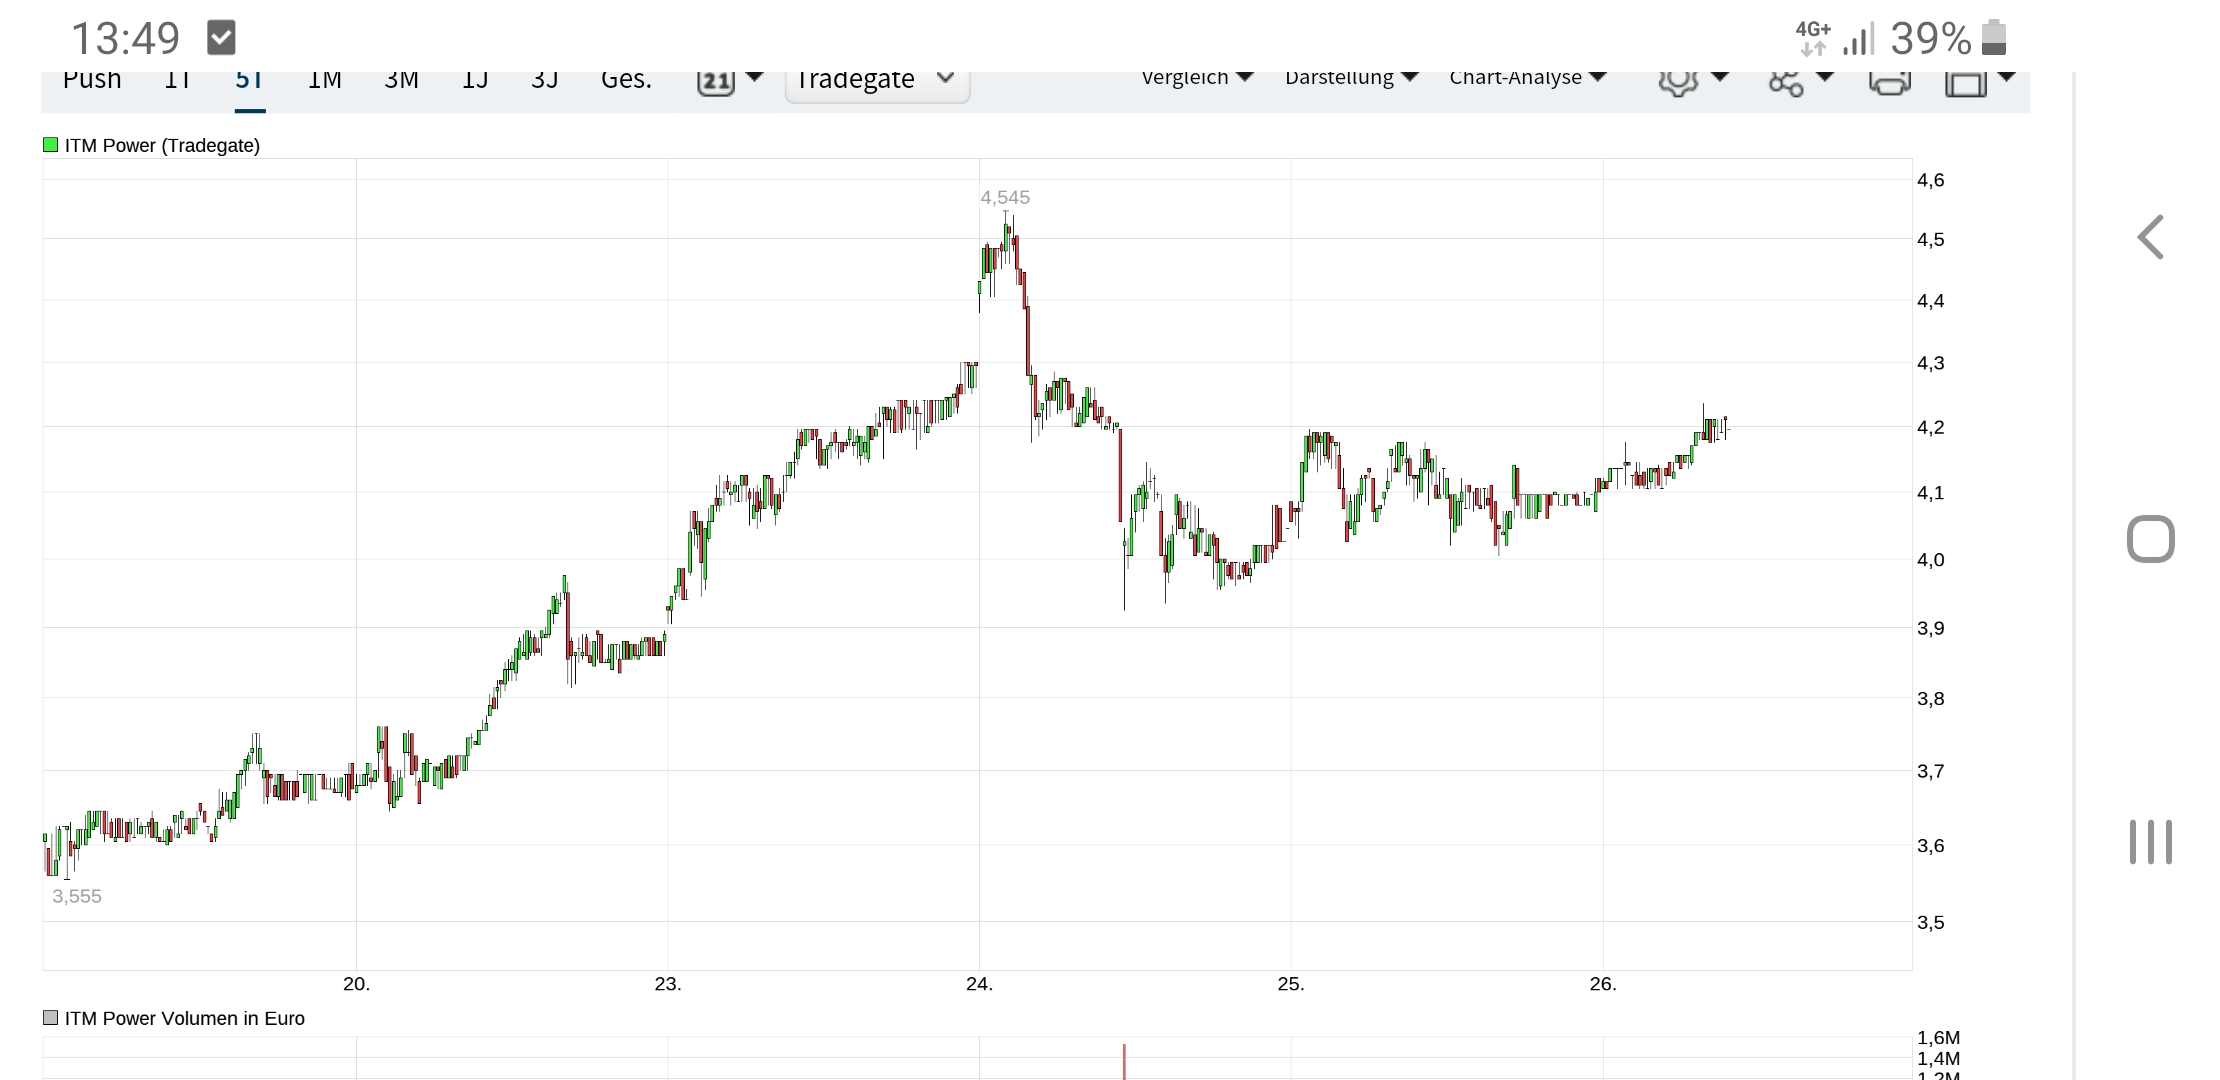Click green ITM Power legend color swatch
This screenshot has height=1080, width=2220.
(51, 145)
